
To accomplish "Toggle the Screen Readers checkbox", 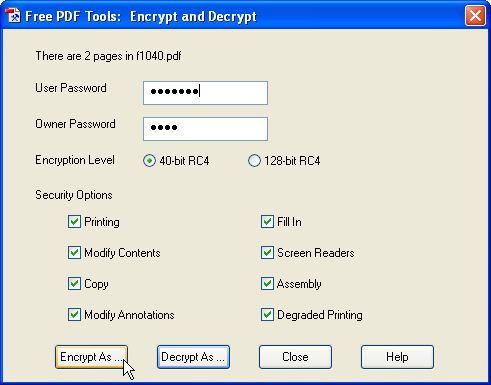I will point(267,253).
